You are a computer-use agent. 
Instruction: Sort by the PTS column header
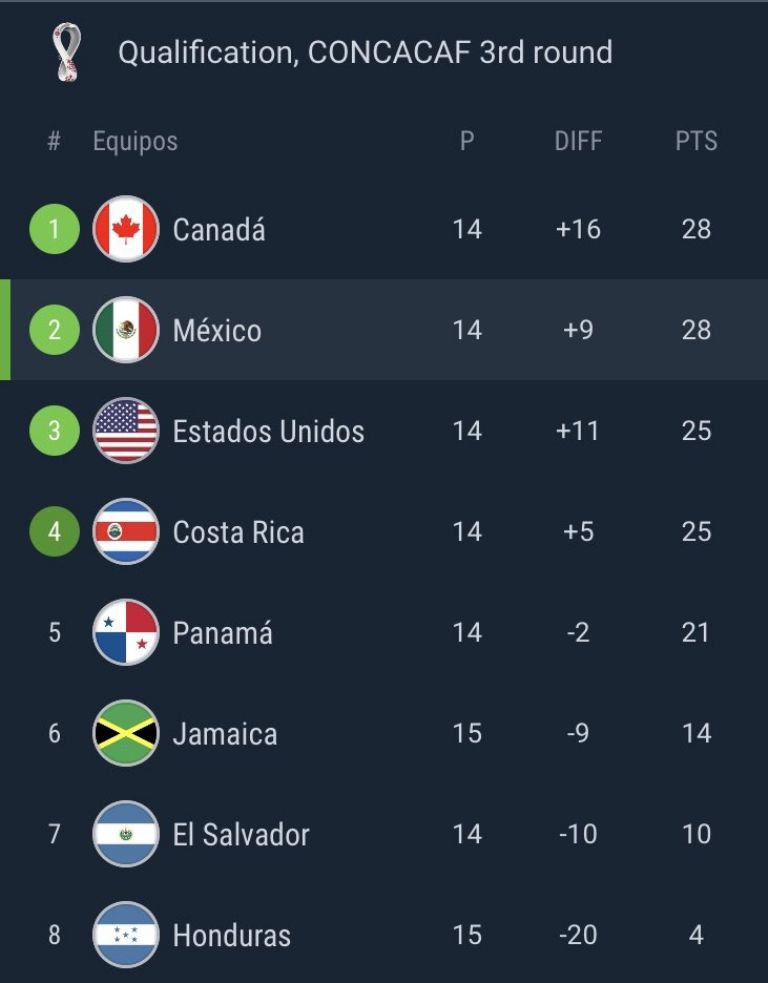tap(696, 141)
